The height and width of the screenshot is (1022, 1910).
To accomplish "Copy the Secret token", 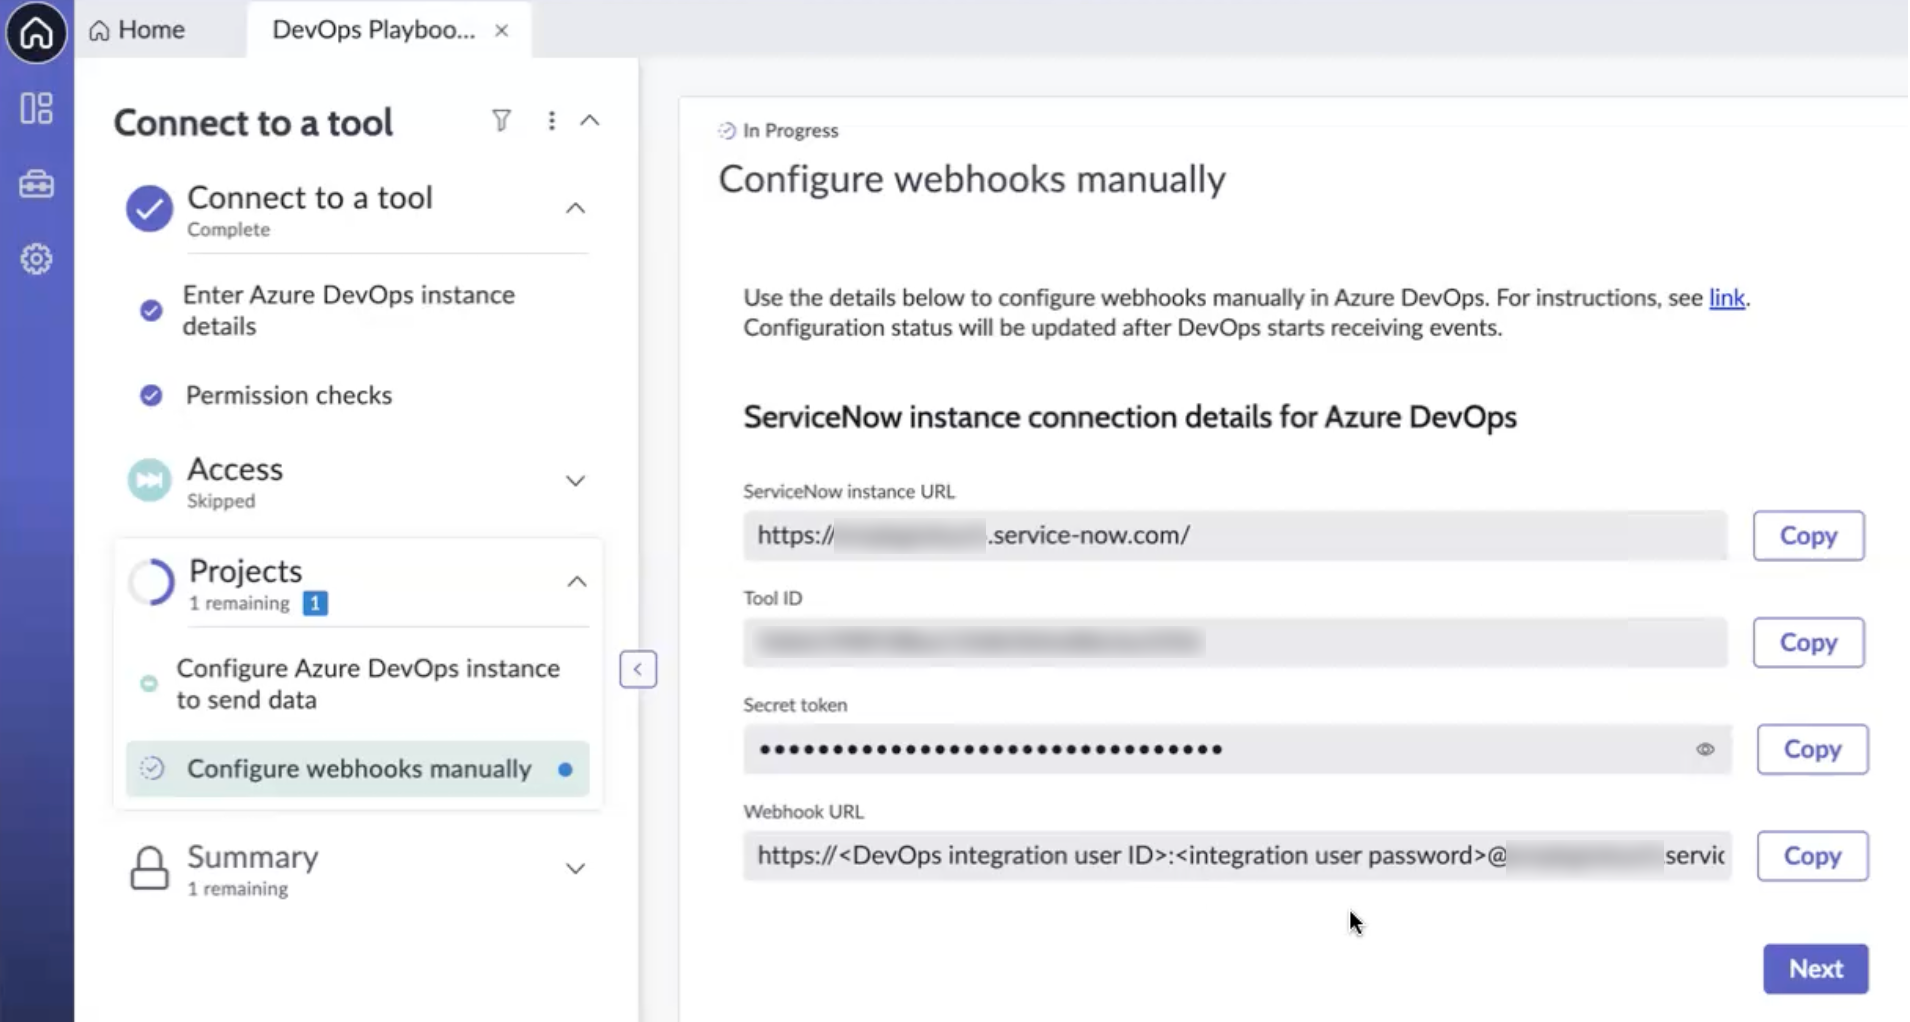I will click(x=1812, y=749).
